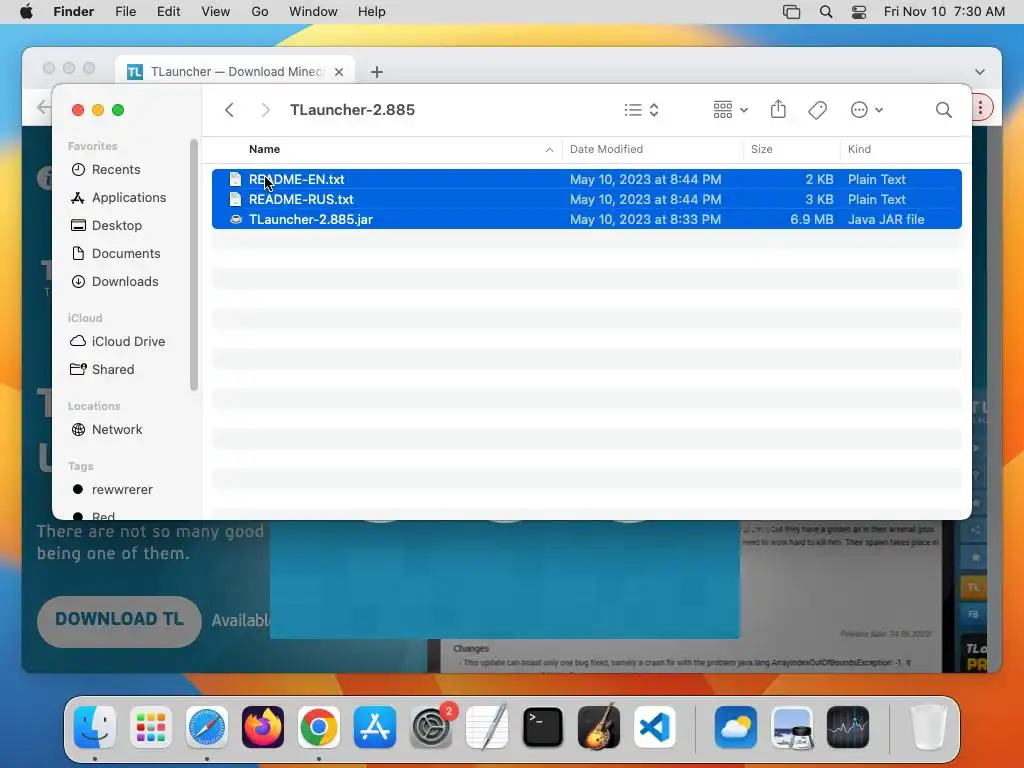Switch to the TLauncher browser tab

(235, 71)
